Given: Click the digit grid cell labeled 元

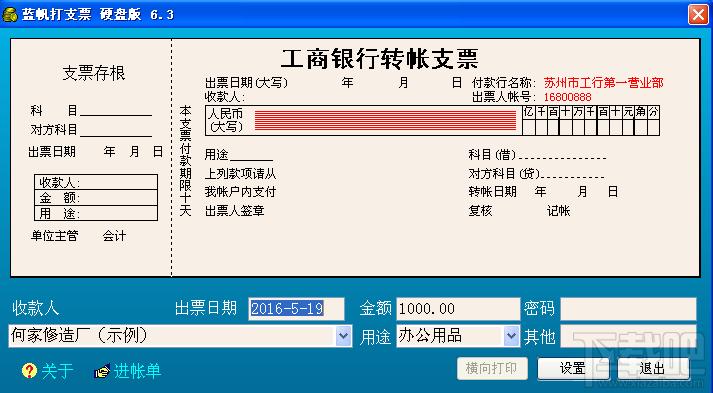Looking at the screenshot, I should pyautogui.click(x=628, y=112).
